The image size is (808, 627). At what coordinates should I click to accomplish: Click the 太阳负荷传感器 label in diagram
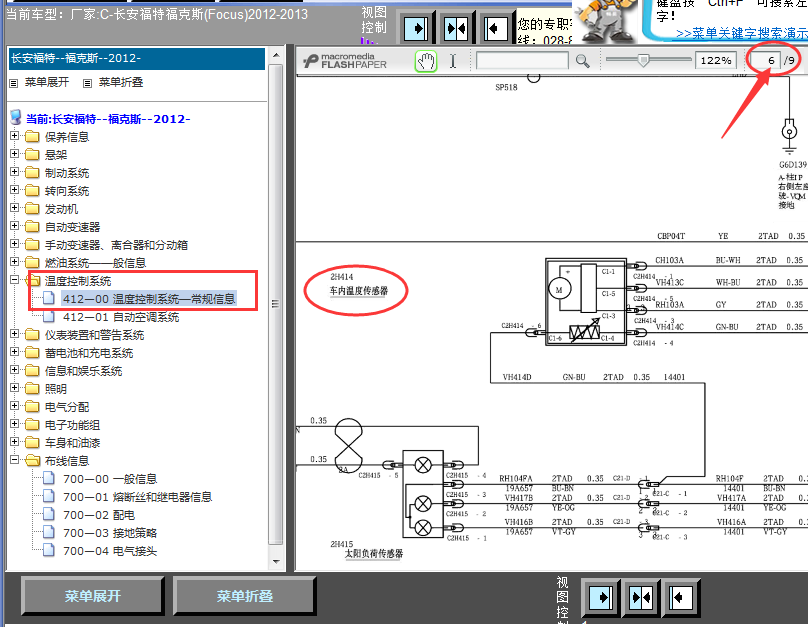tap(374, 554)
